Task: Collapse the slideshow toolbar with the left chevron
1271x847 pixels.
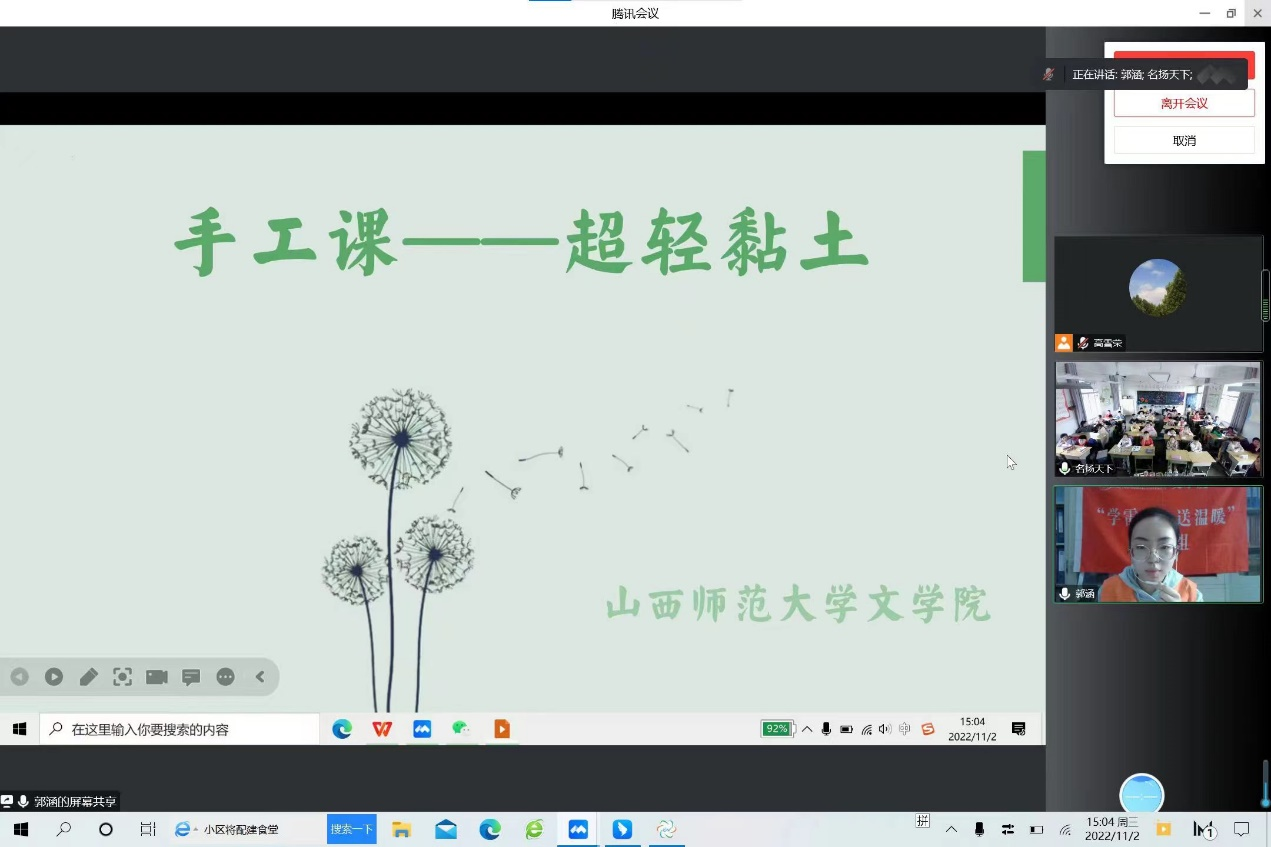Action: coord(260,677)
